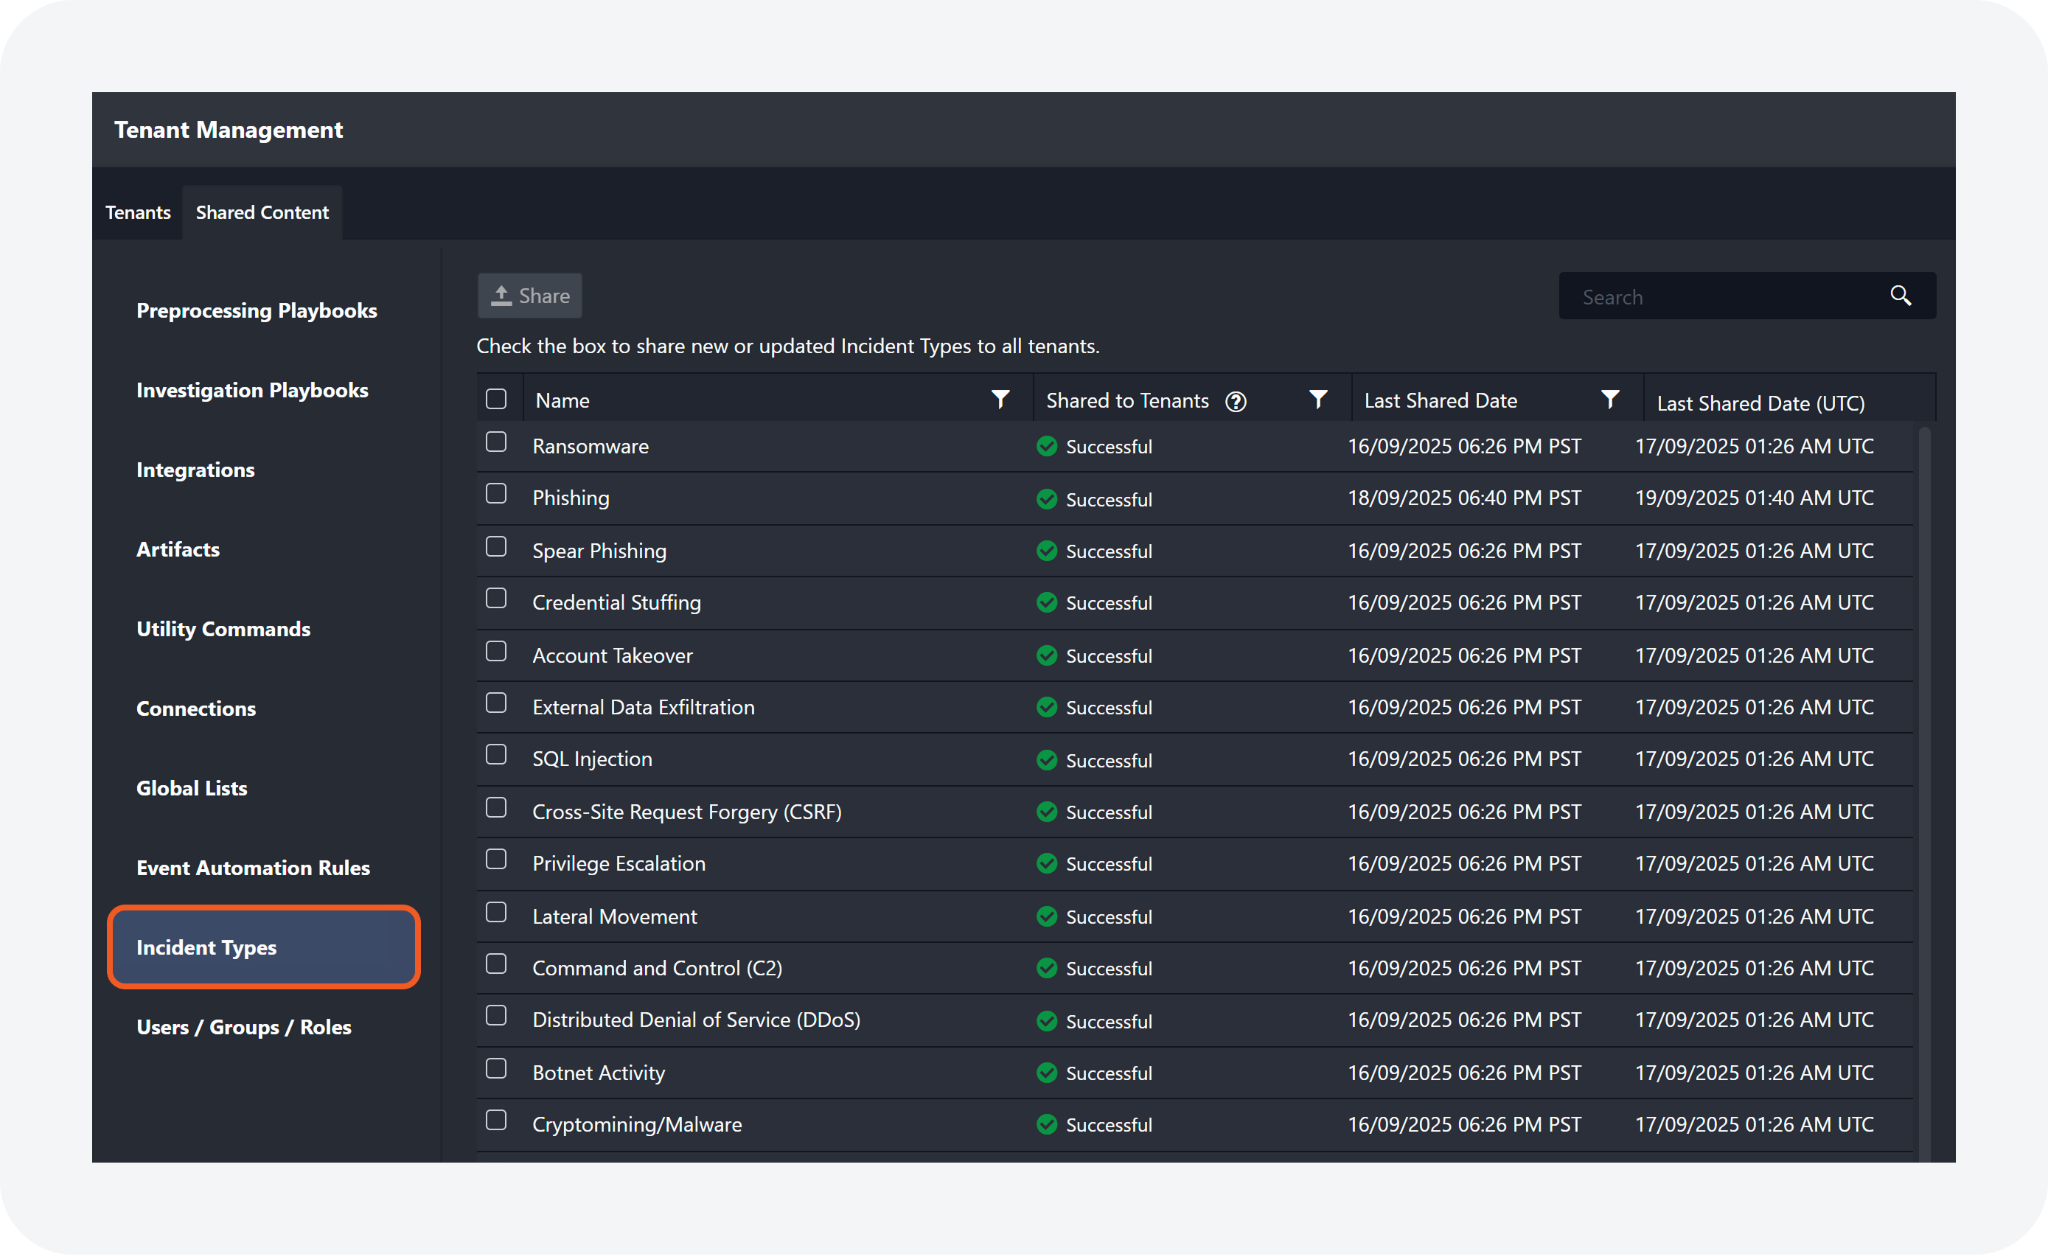Go to the Global Lists section
The image size is (2048, 1255).
[192, 788]
